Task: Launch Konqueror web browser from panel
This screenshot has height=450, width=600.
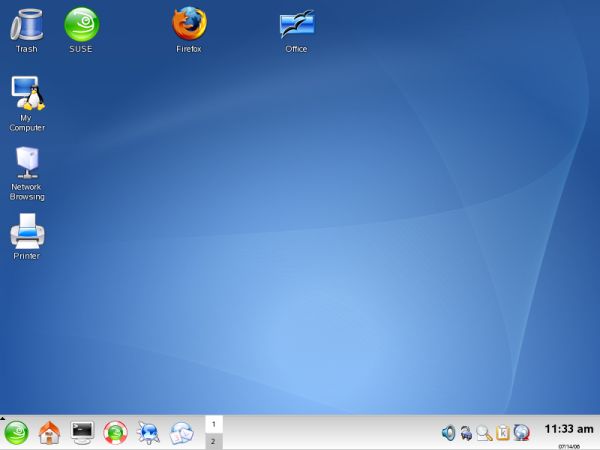Action: (x=148, y=433)
